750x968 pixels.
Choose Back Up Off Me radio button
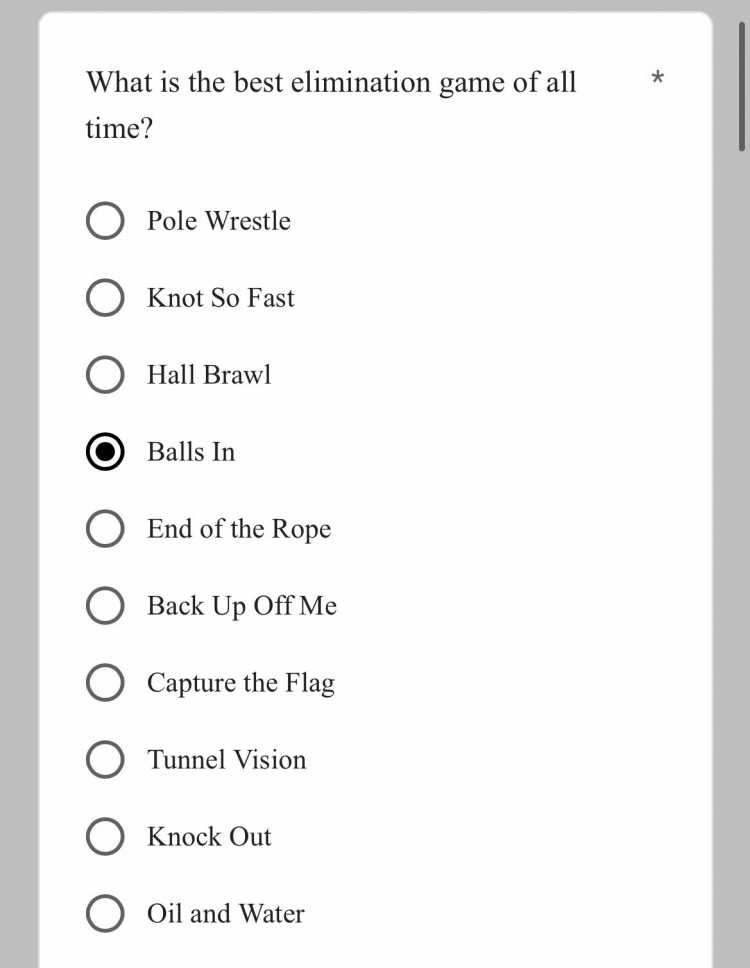105,606
